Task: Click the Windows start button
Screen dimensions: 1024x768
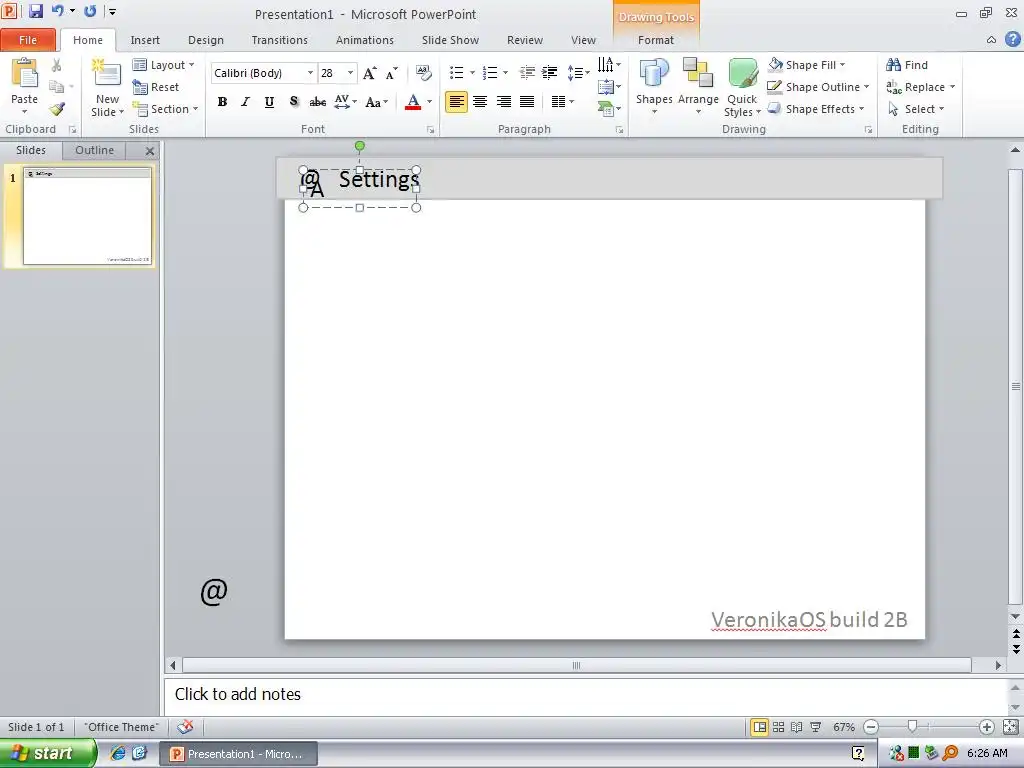Action: [47, 754]
